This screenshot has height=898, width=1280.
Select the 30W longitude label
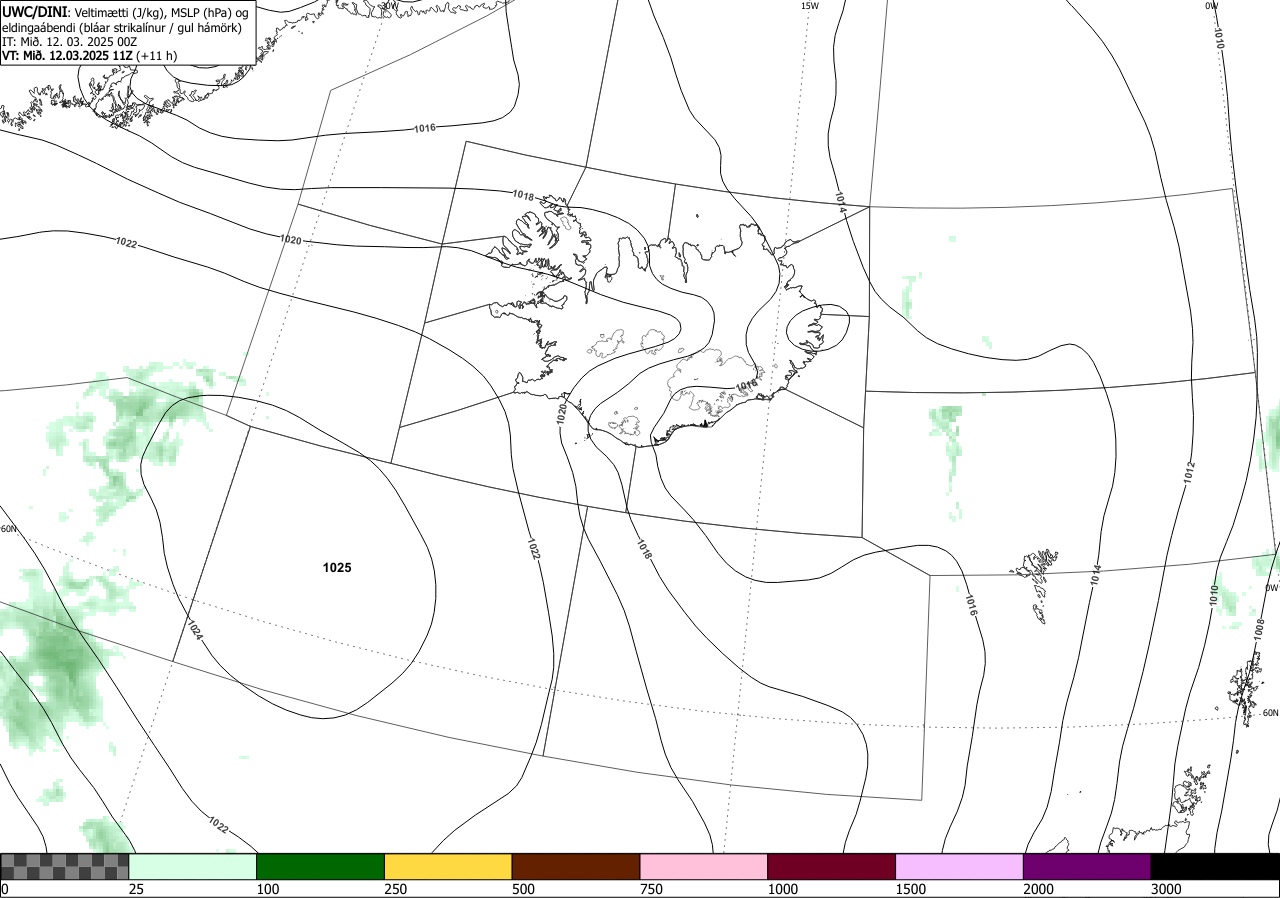[390, 5]
